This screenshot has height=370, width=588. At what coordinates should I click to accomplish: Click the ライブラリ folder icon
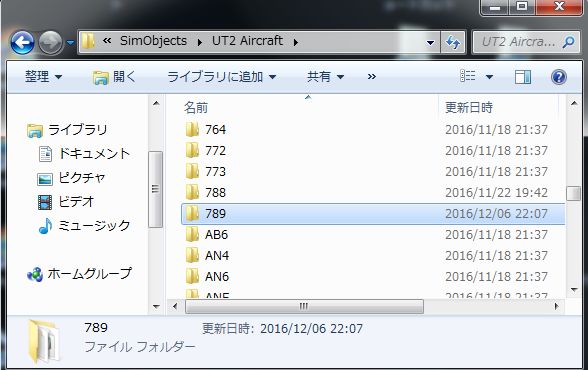(x=35, y=131)
